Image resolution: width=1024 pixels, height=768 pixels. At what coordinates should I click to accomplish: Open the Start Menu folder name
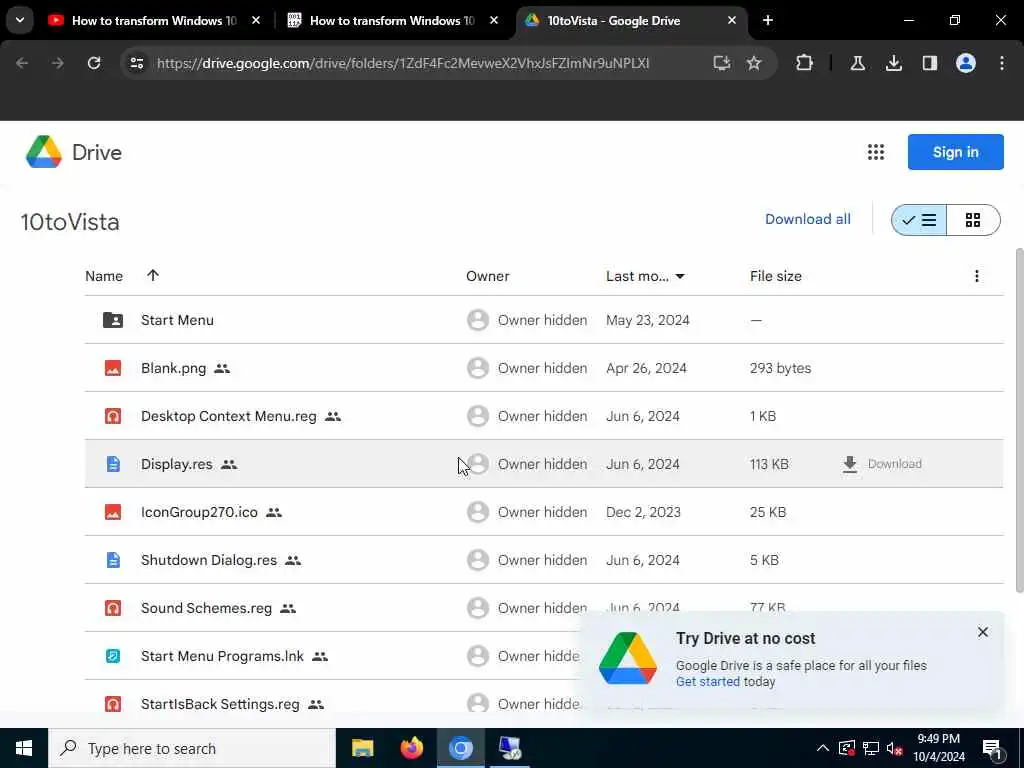[x=177, y=320]
